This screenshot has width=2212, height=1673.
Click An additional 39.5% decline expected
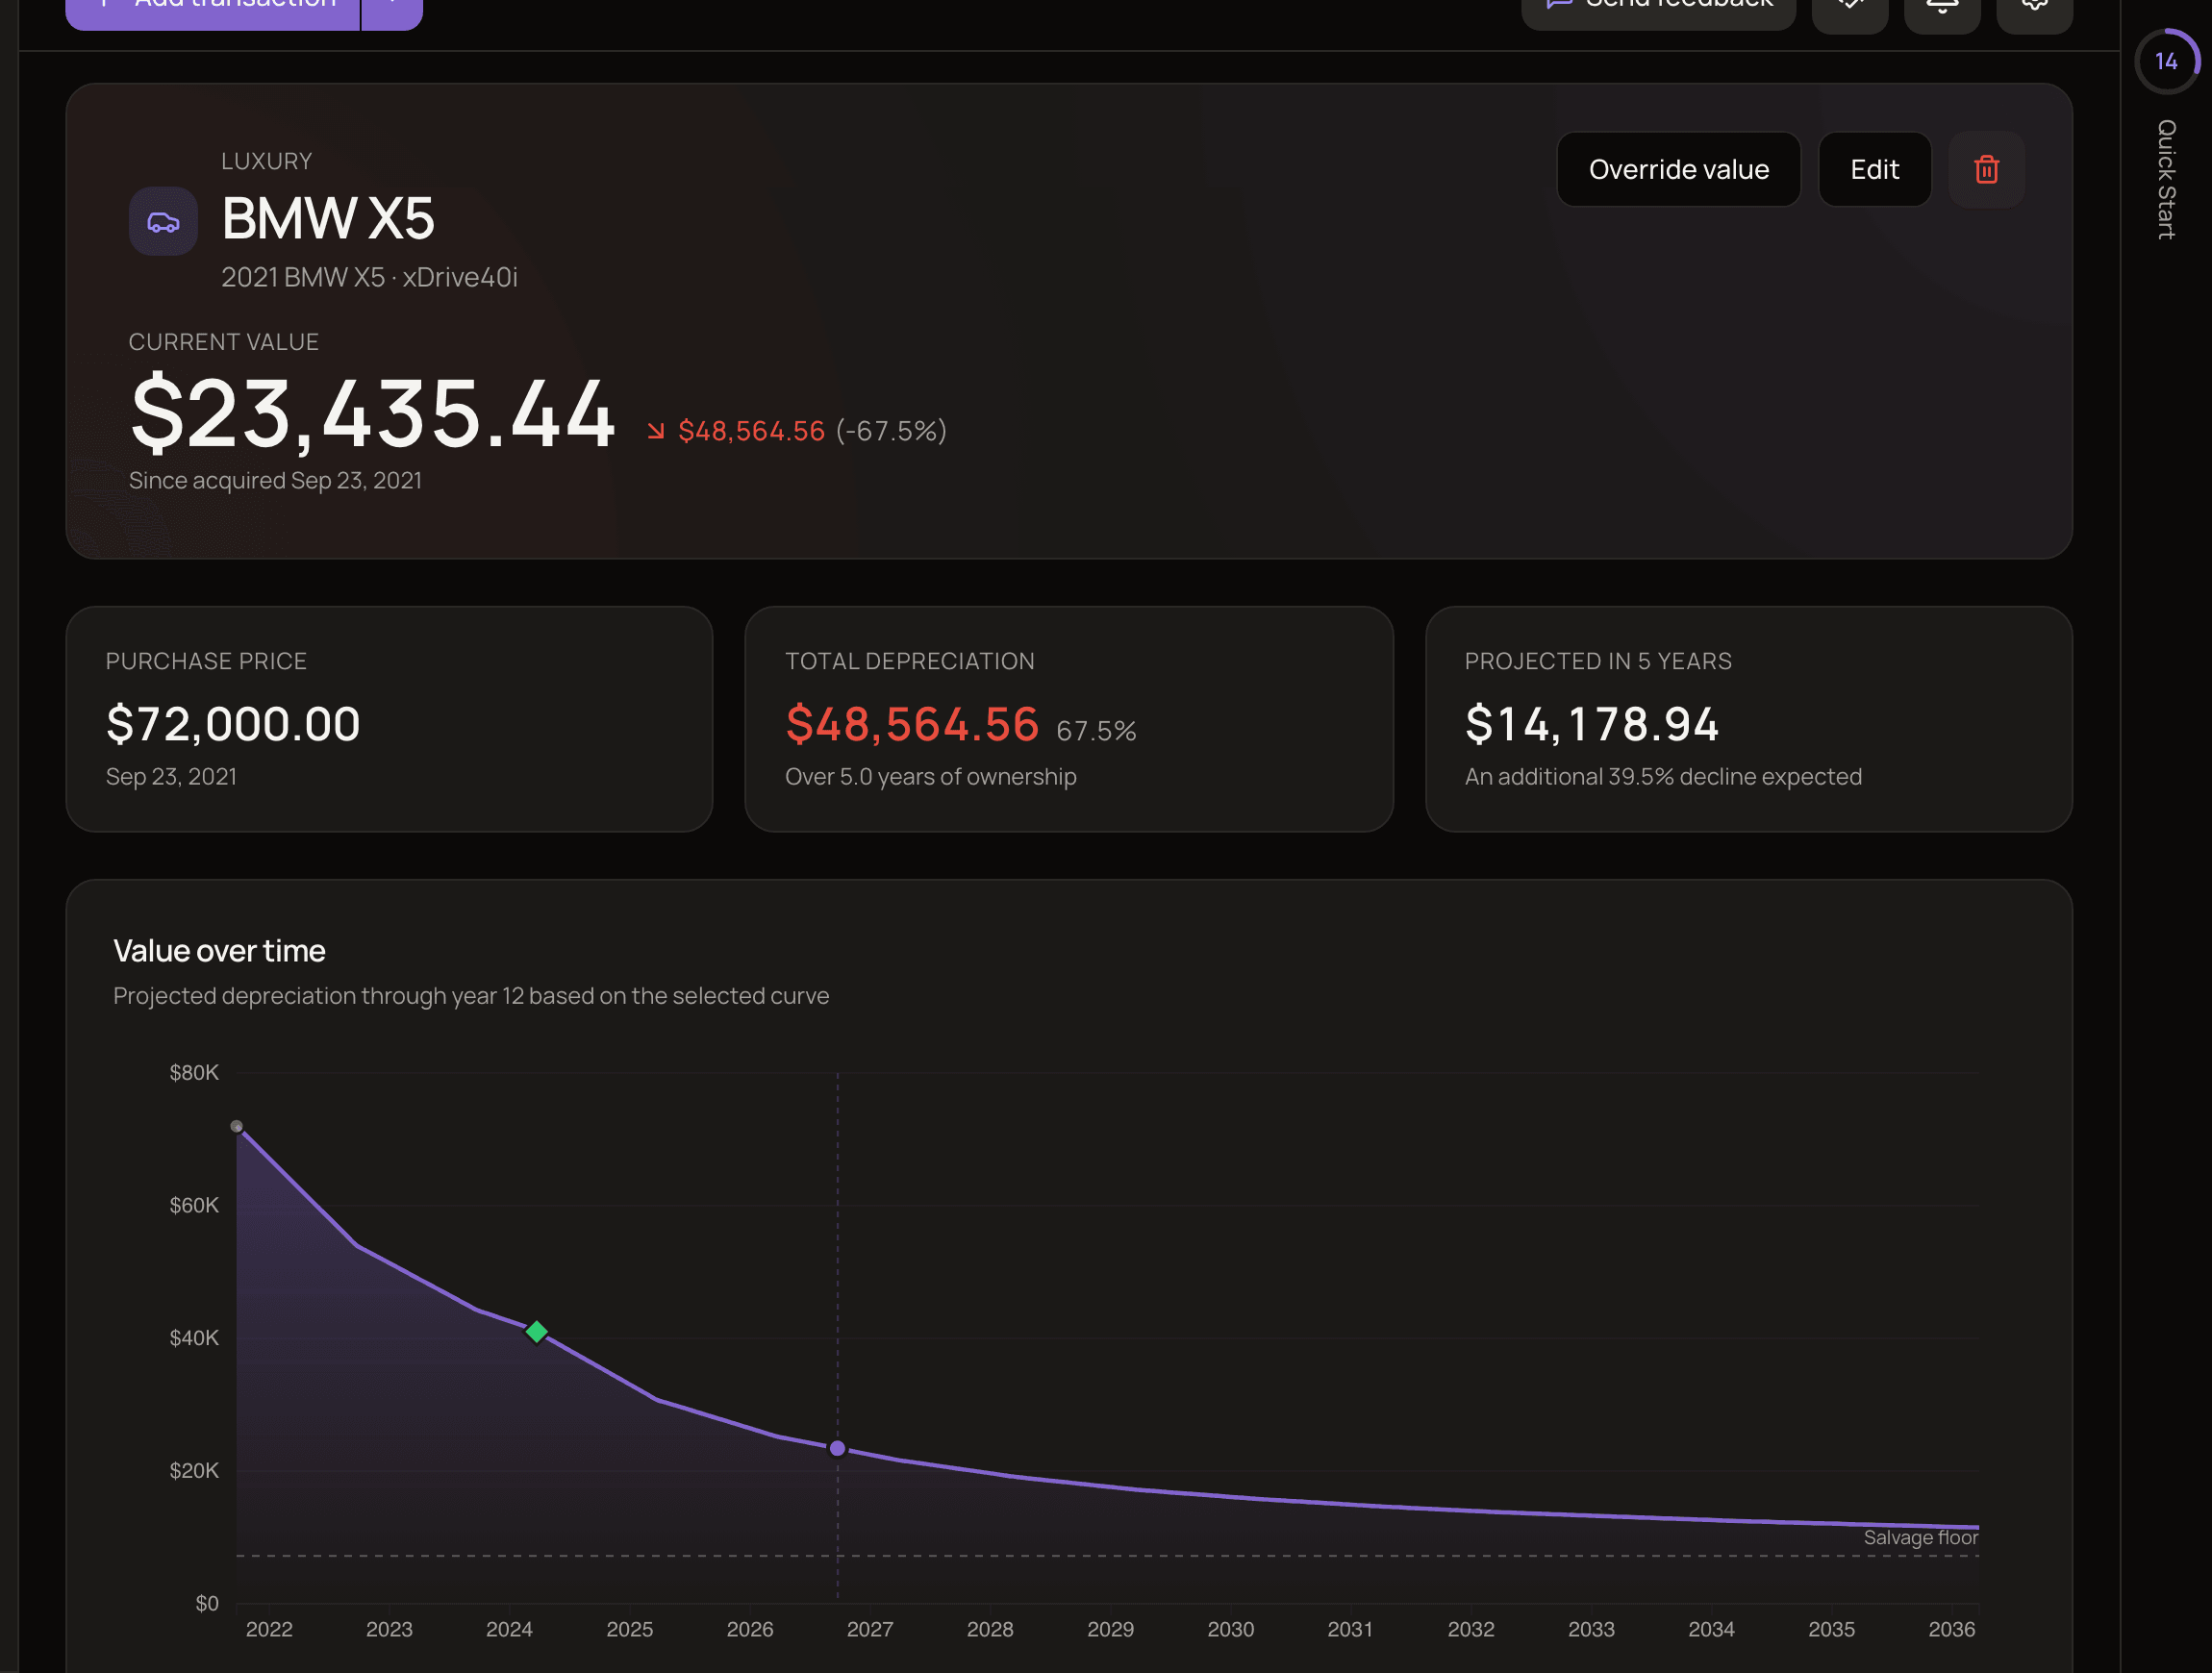click(x=1663, y=777)
